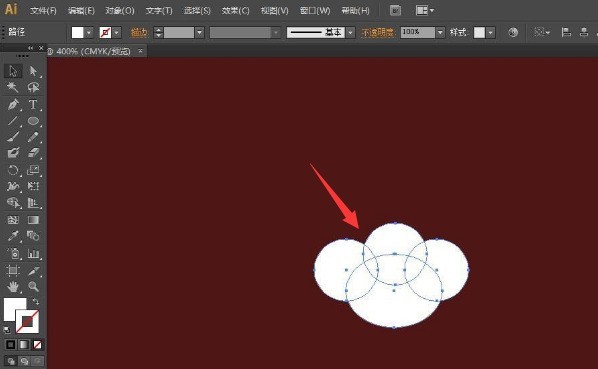This screenshot has height=369, width=598.
Task: Open the 对象(O) menu
Action: tap(120, 11)
